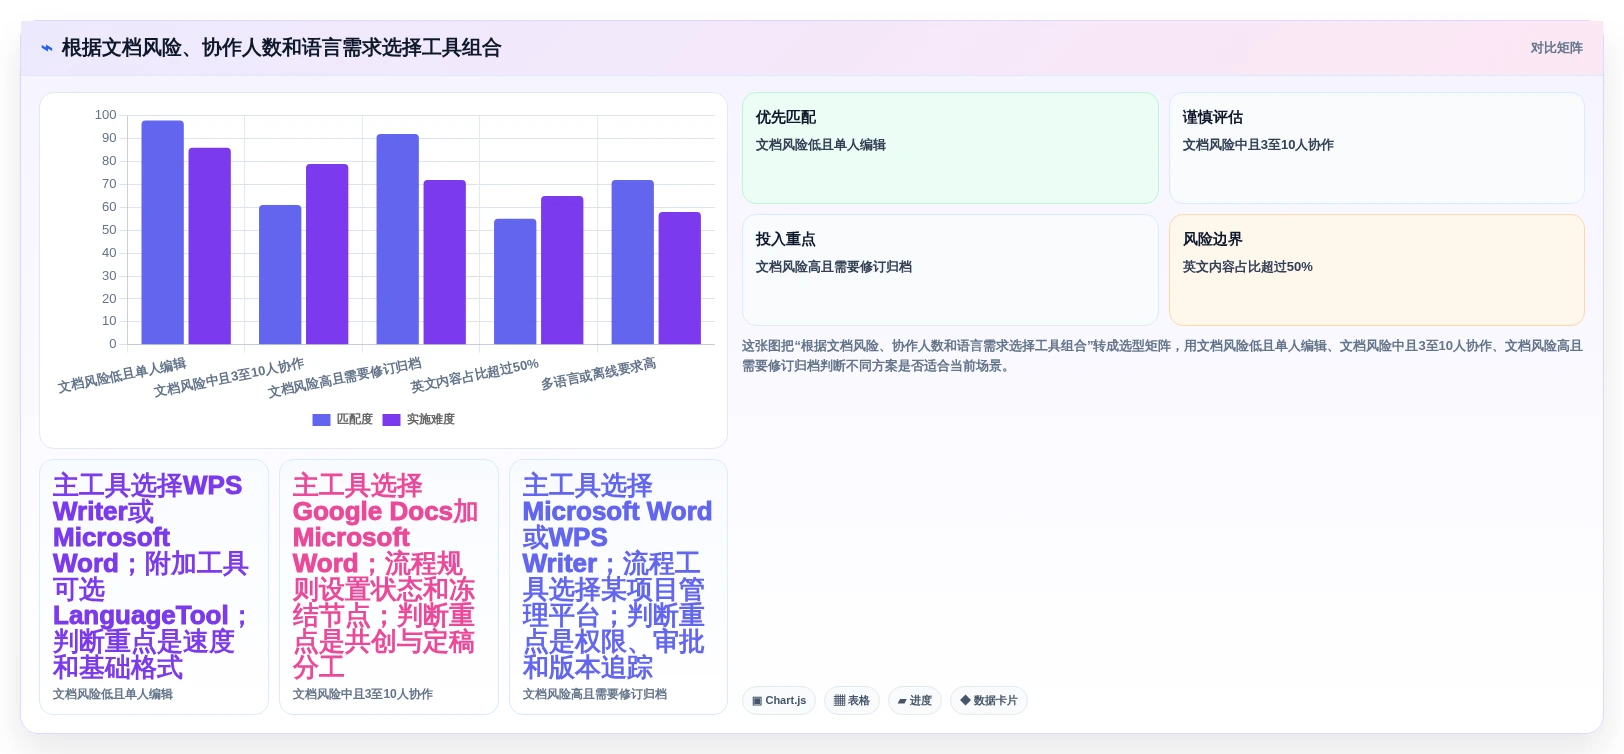1624x754 pixels.
Task: Click the 风险边界 card heading
Action: (1213, 239)
